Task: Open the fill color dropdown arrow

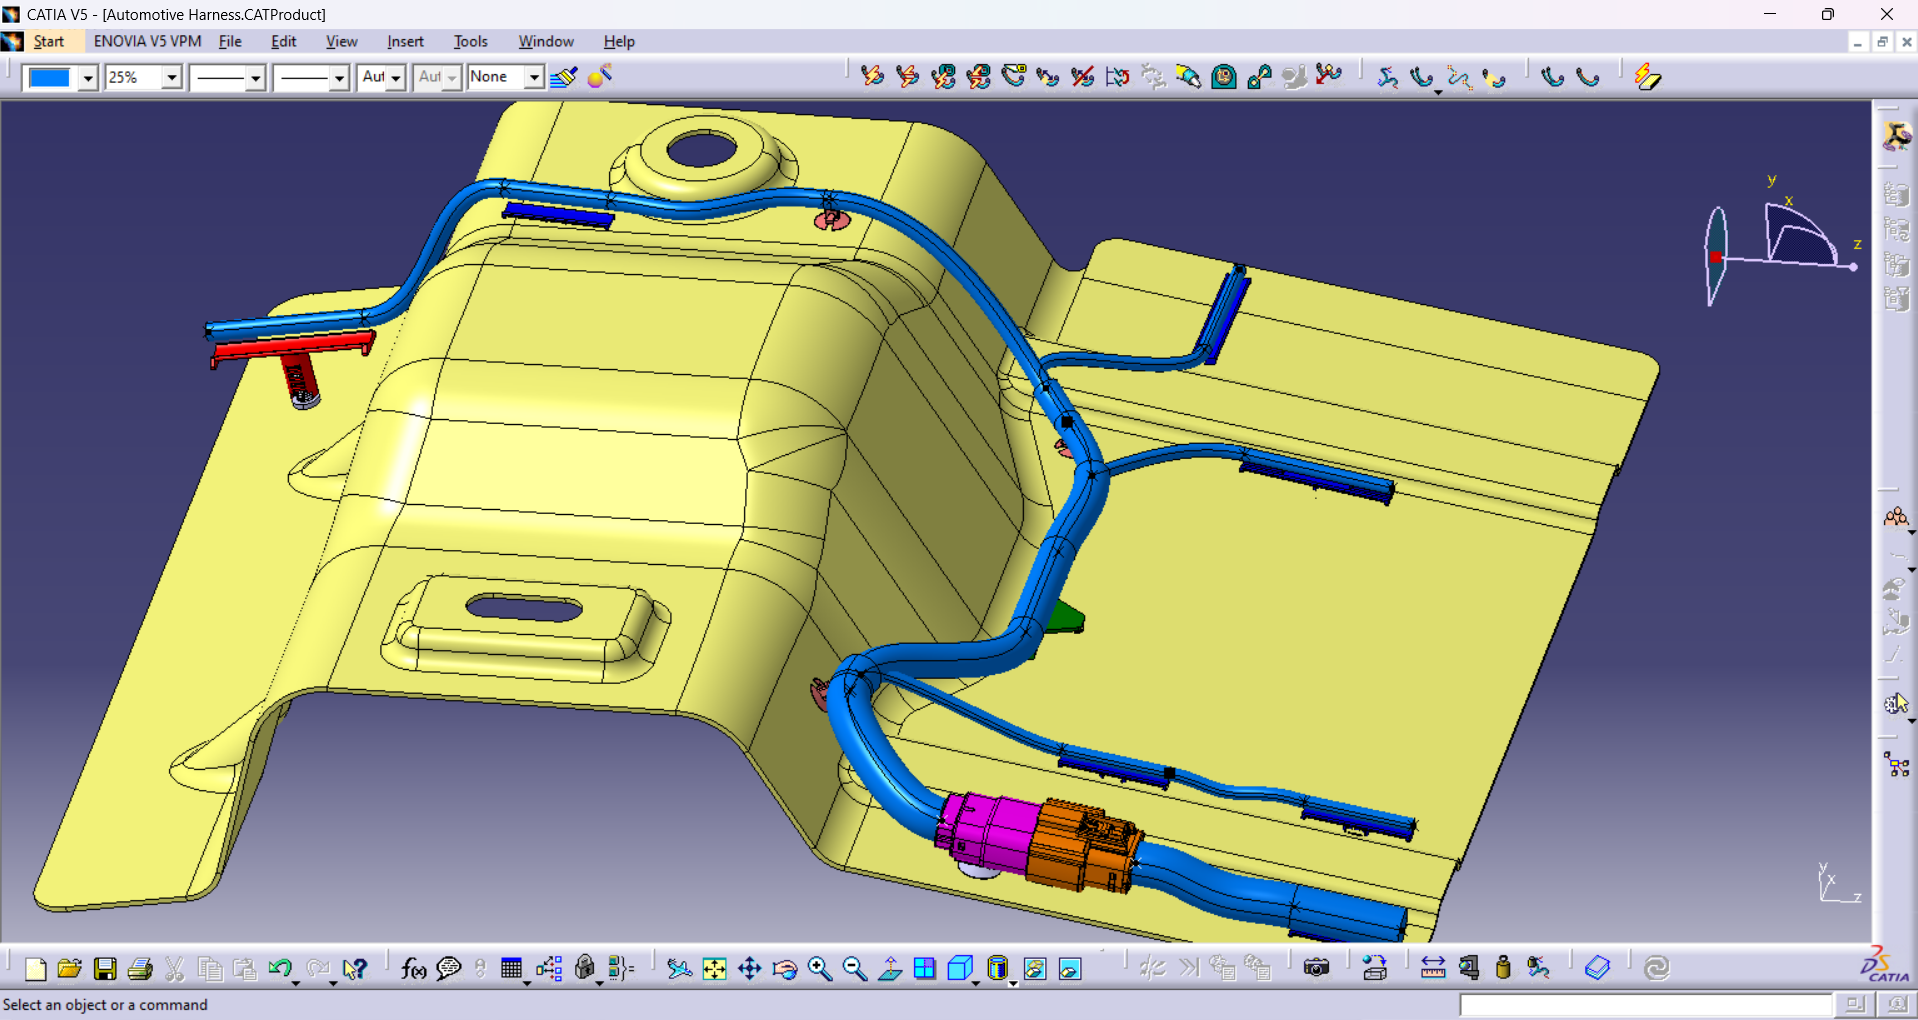Action: 88,77
